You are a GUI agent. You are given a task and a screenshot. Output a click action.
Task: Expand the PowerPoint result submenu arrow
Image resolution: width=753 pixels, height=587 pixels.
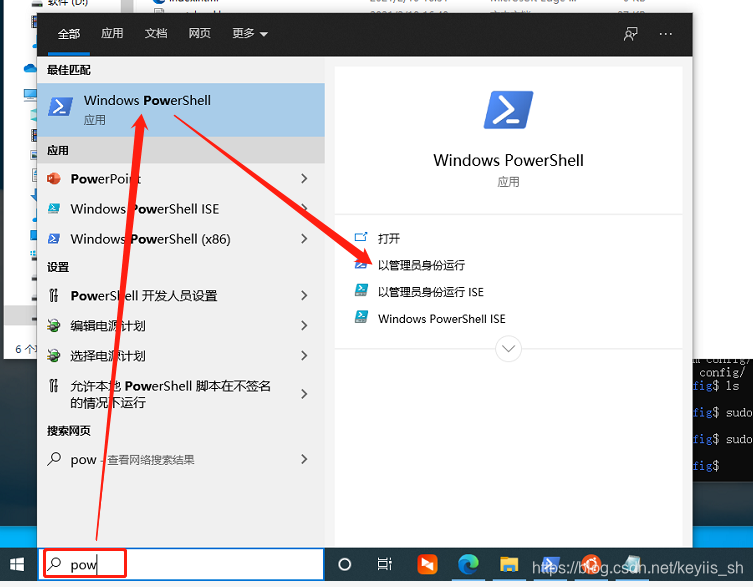tap(304, 179)
